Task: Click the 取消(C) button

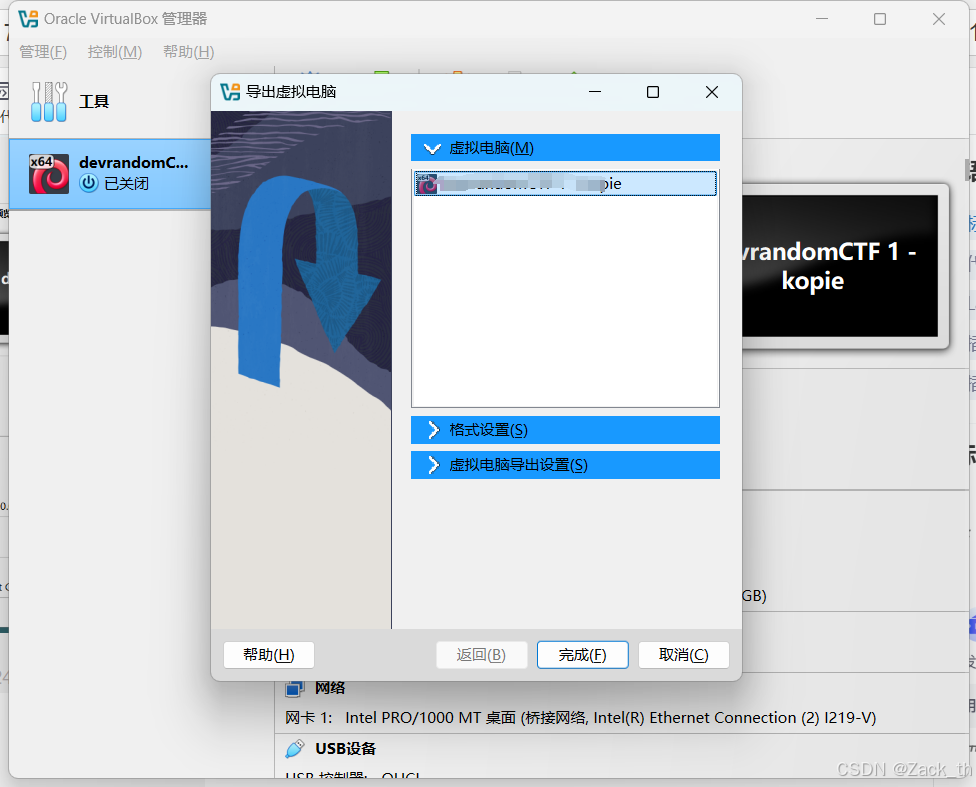Action: (x=683, y=655)
